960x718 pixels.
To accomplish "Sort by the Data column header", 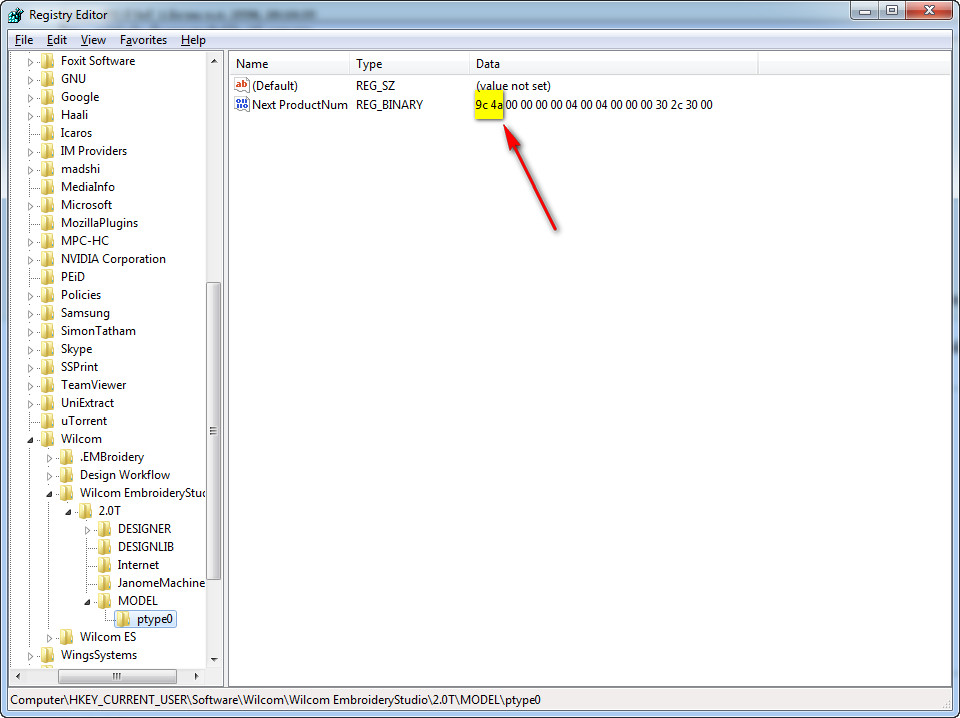I will [x=613, y=64].
